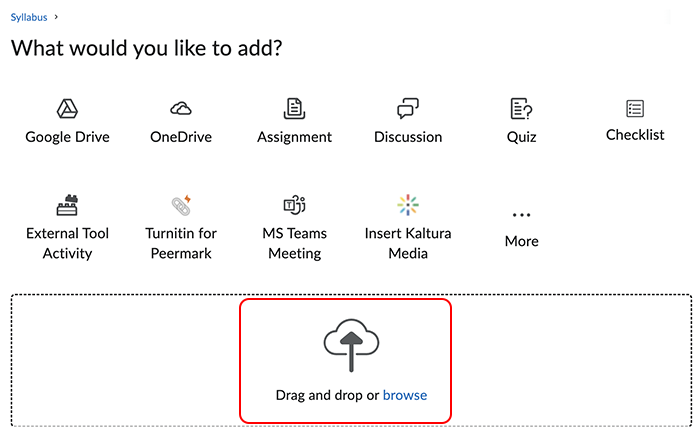Click the External Tool Activity icon
Viewport: 700px width, 435px height.
coord(68,205)
